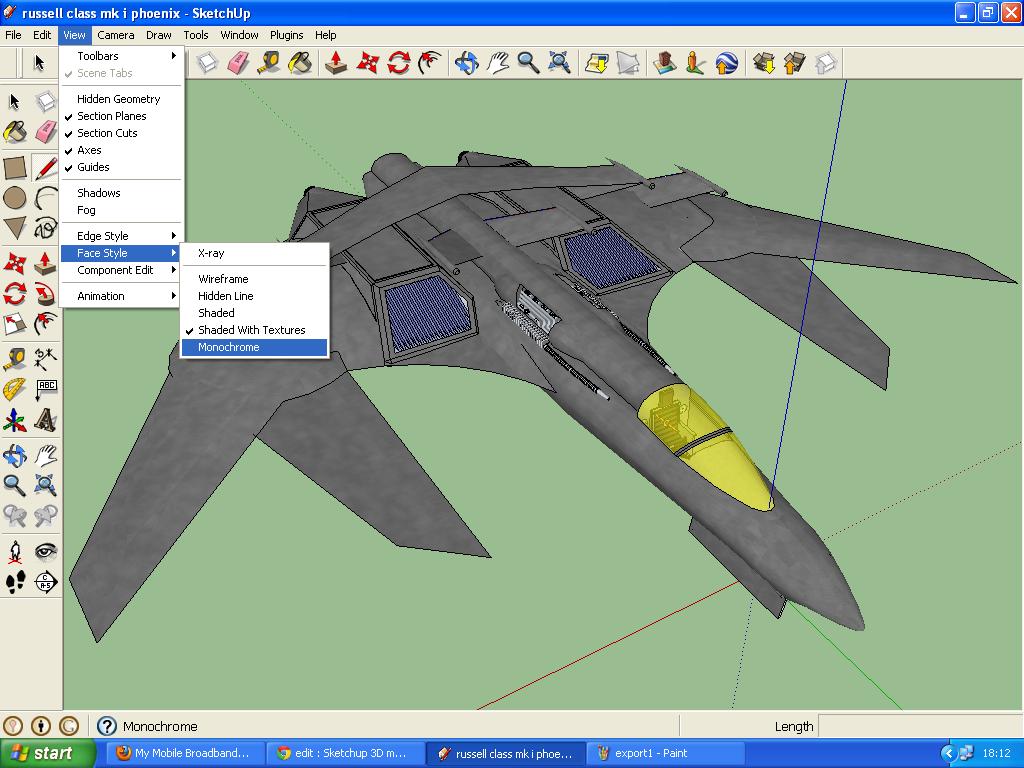Select the Paint Bucket tool in left toolbar

(x=14, y=131)
